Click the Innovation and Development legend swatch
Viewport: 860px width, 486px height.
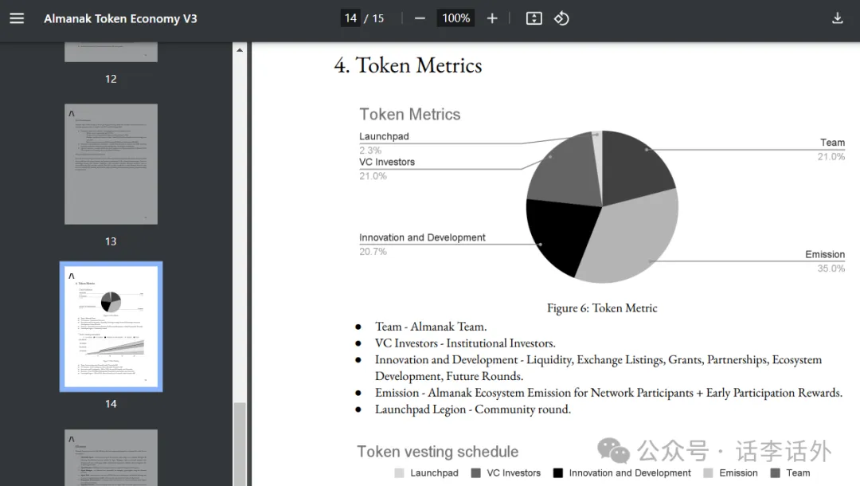point(558,473)
